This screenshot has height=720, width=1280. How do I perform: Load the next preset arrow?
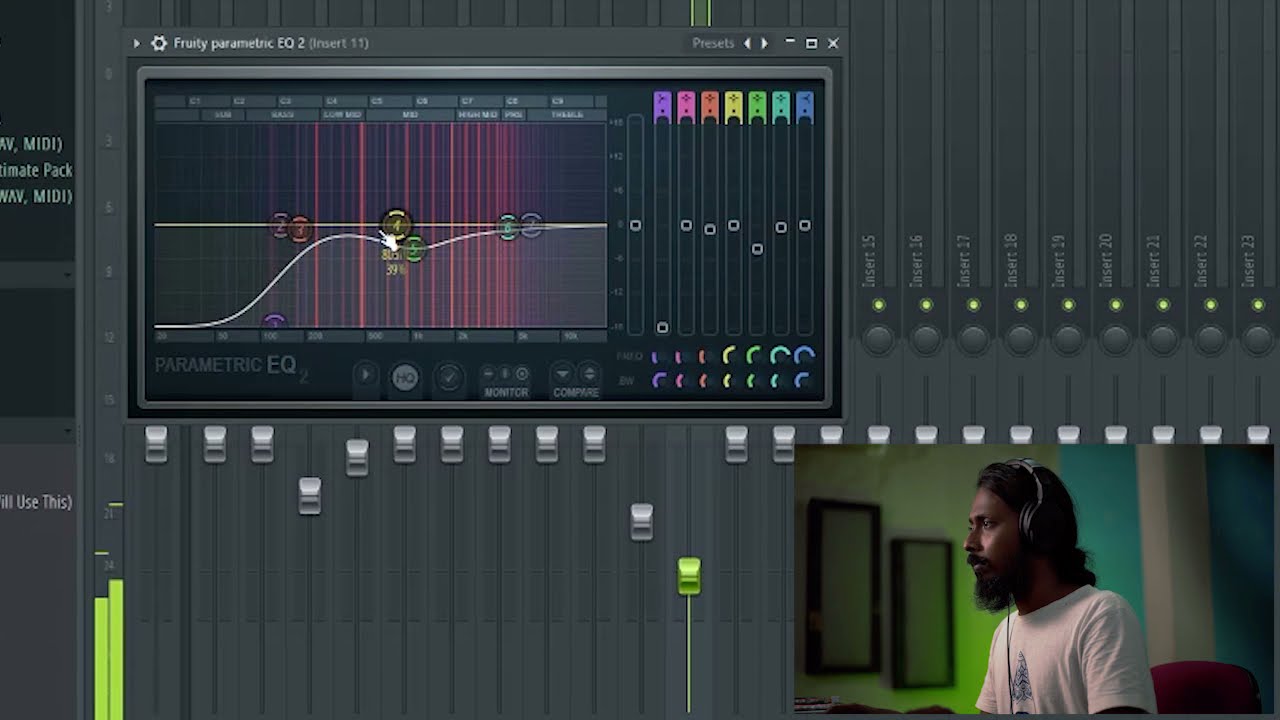[x=764, y=43]
